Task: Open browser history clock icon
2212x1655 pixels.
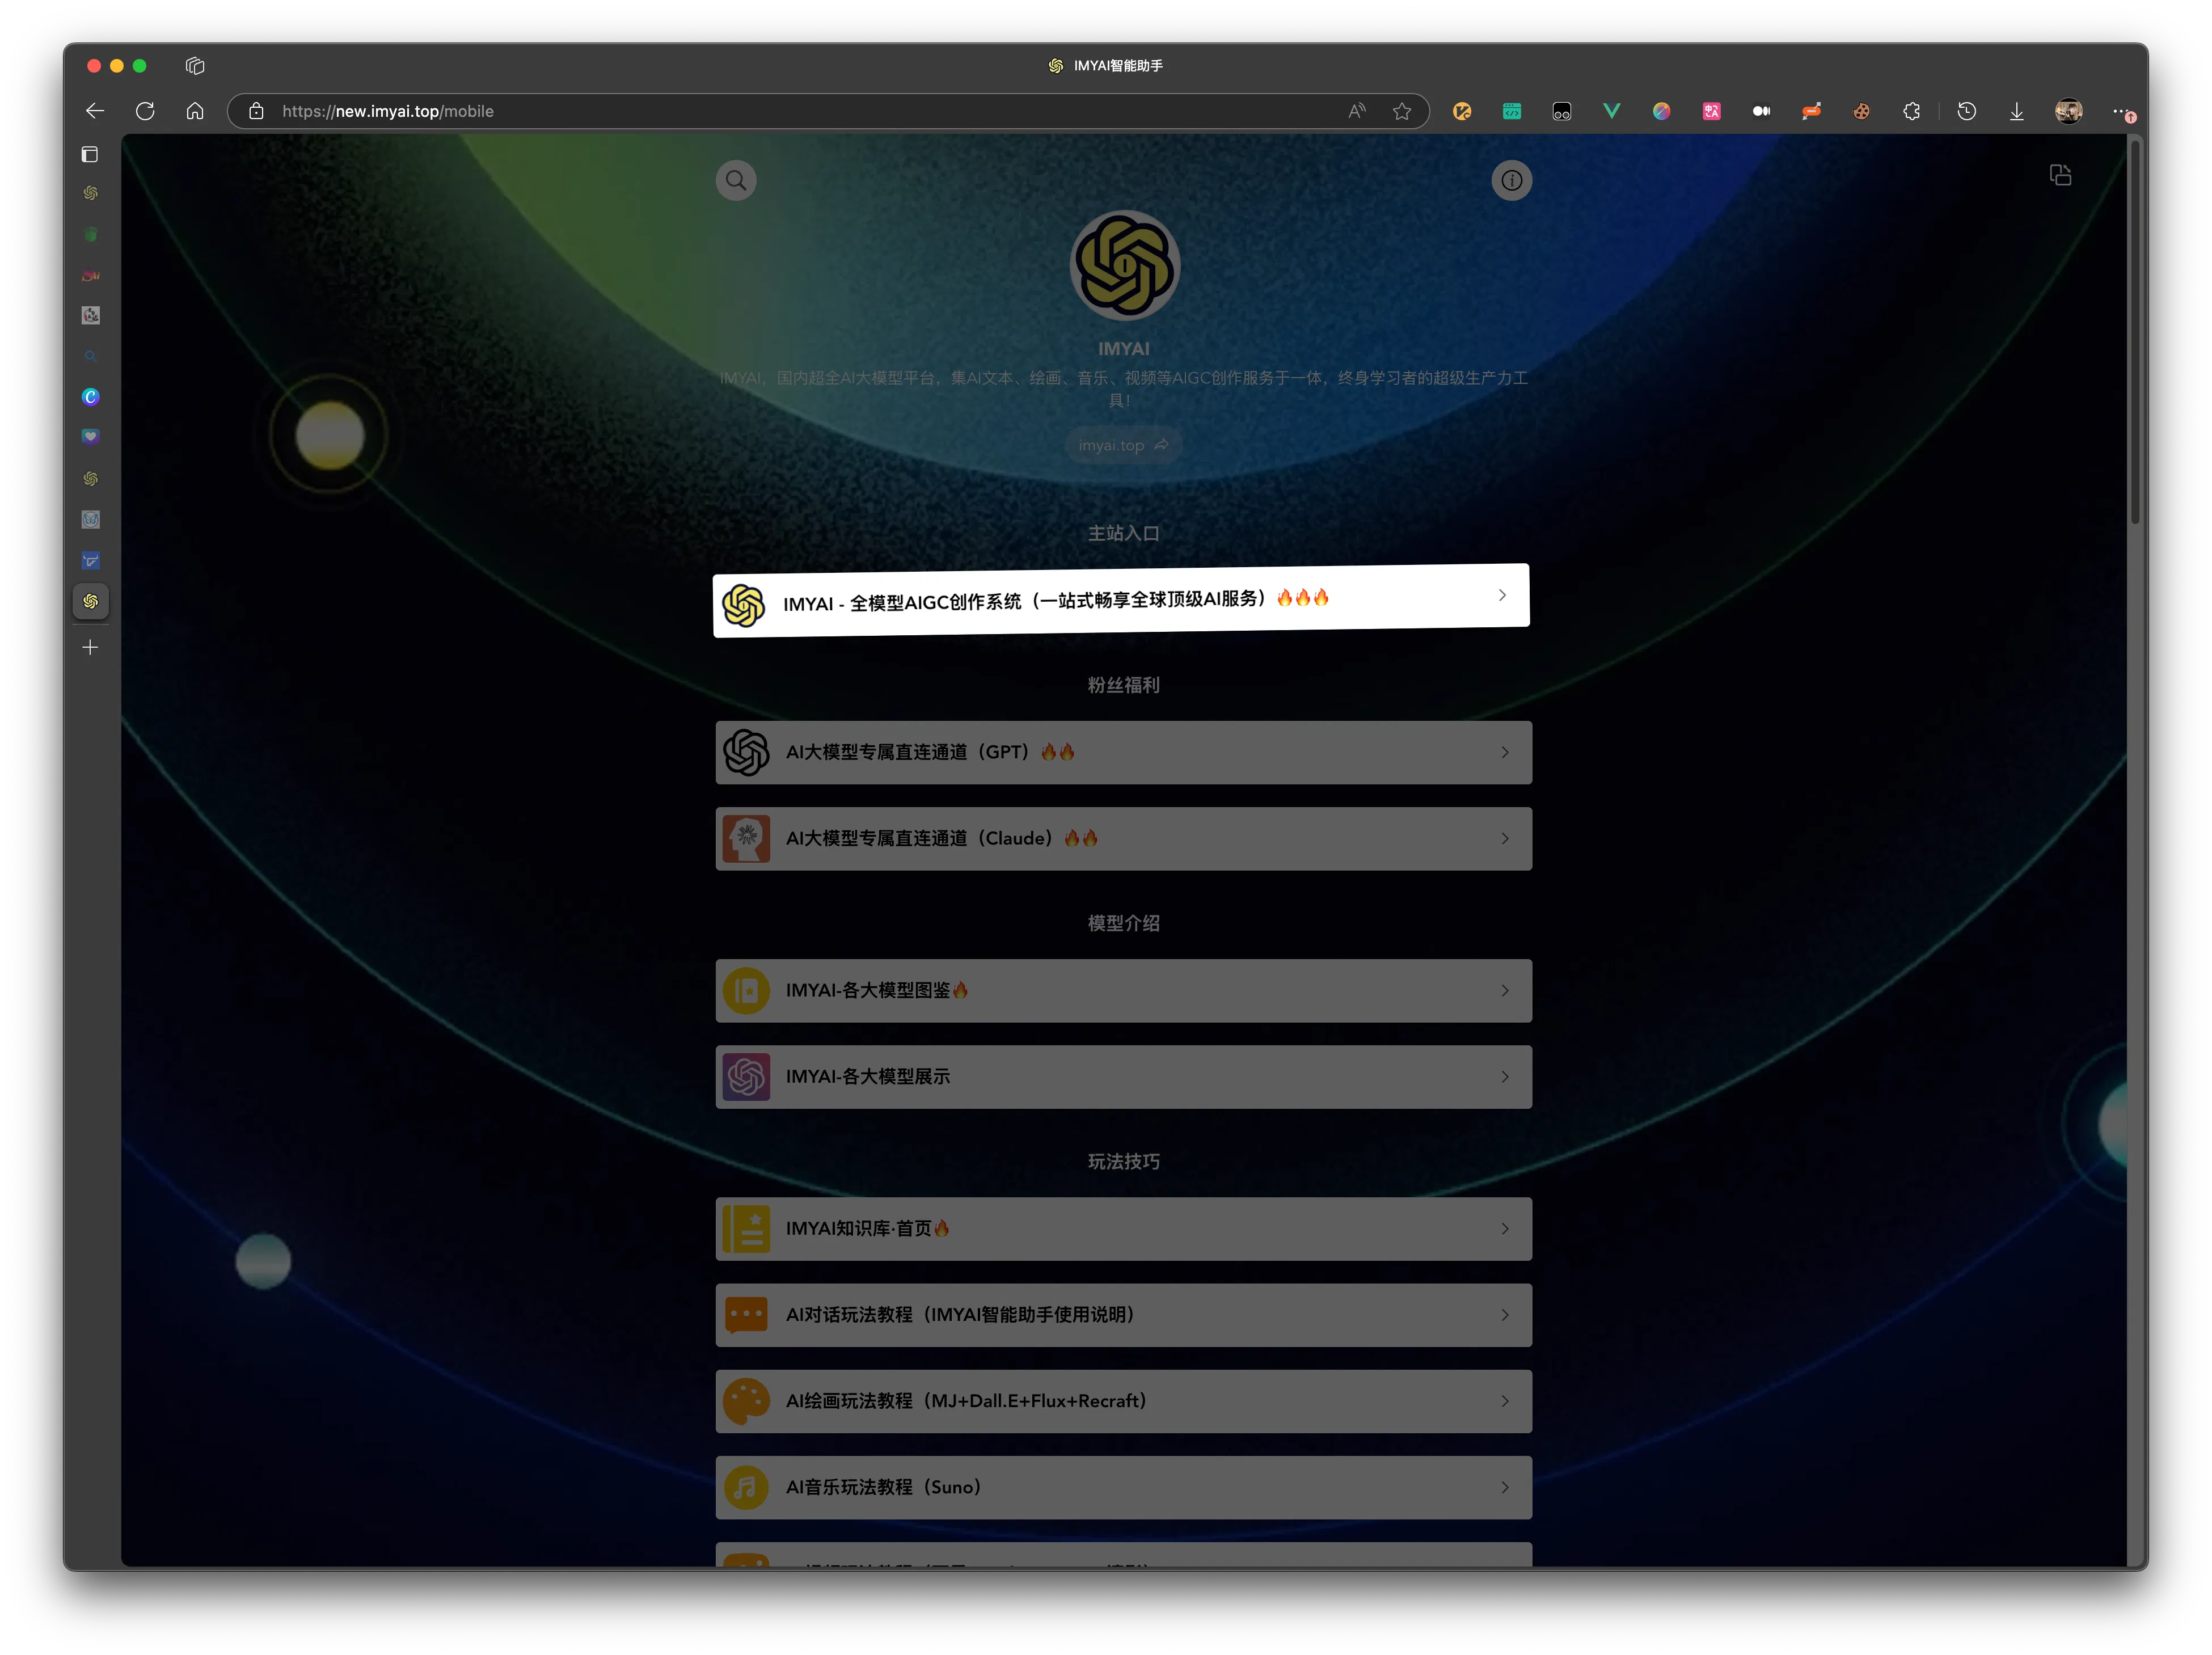Action: [1966, 111]
